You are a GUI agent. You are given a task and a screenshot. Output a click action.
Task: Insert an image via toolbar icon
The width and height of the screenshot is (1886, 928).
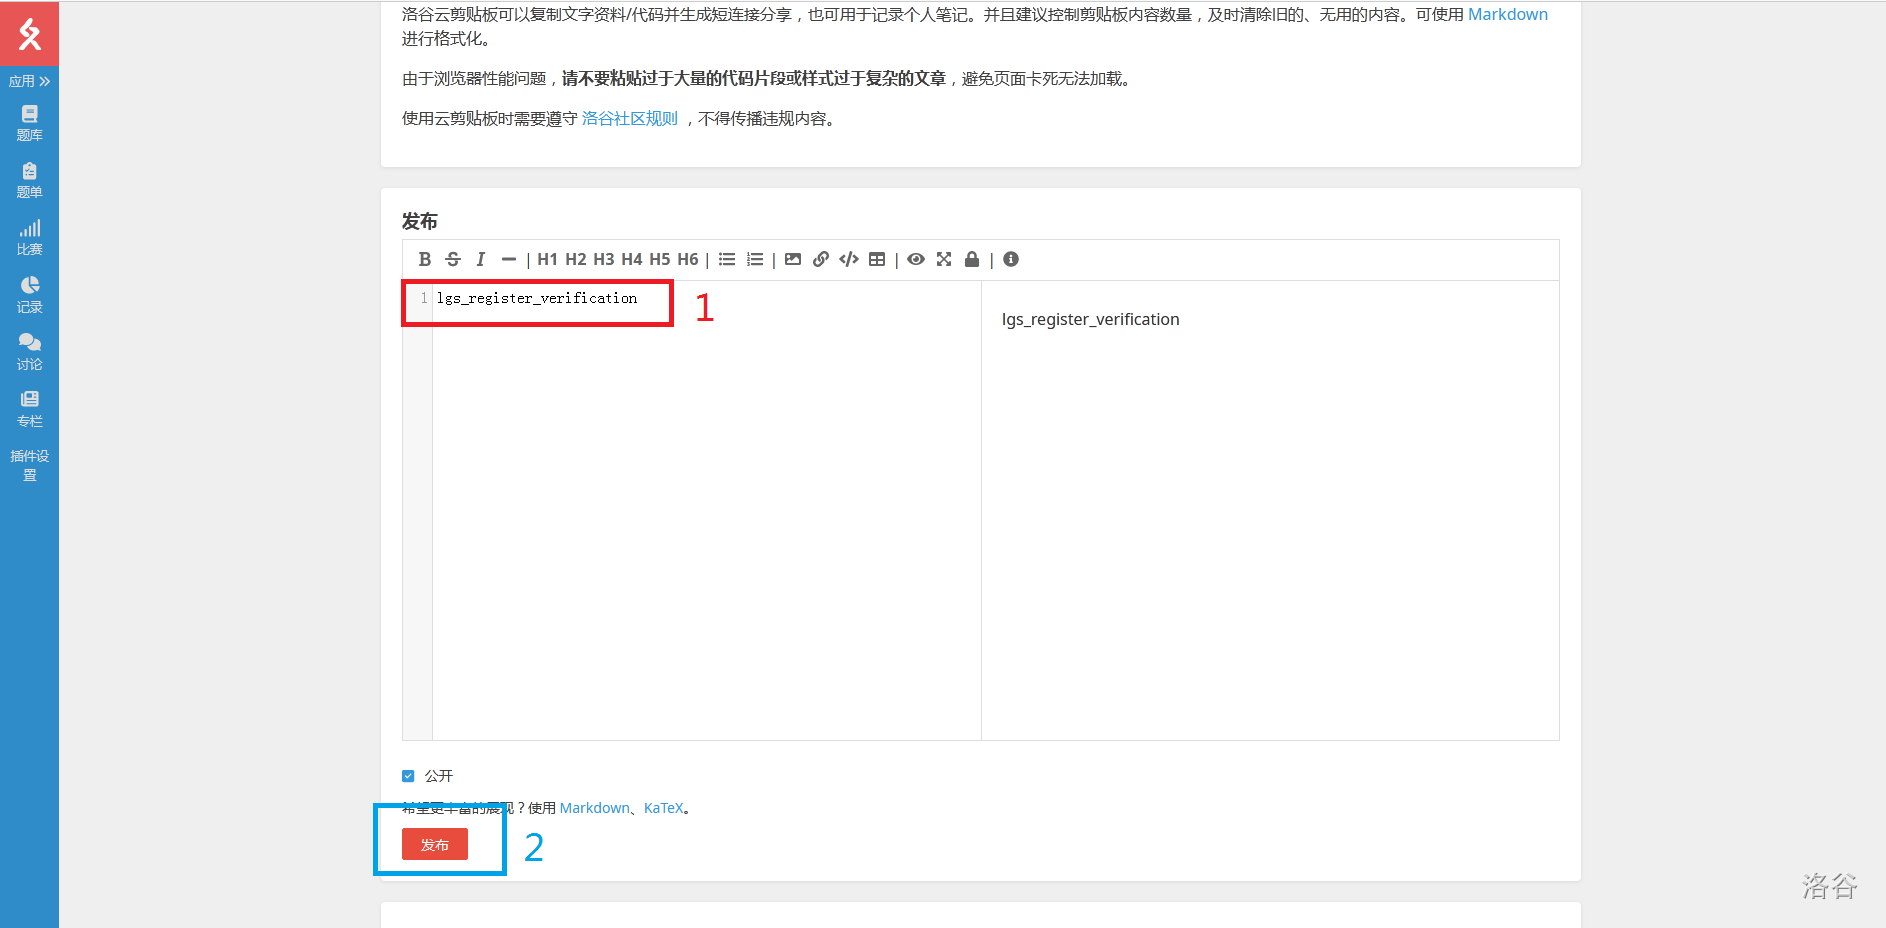point(793,259)
